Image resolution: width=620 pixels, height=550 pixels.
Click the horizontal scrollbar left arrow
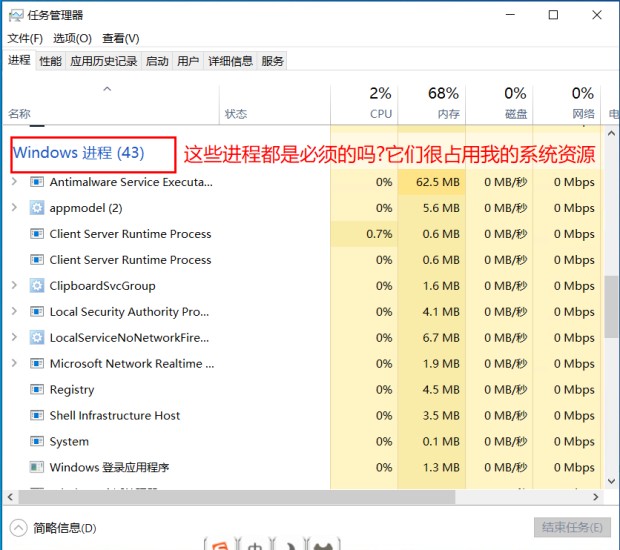(11, 497)
